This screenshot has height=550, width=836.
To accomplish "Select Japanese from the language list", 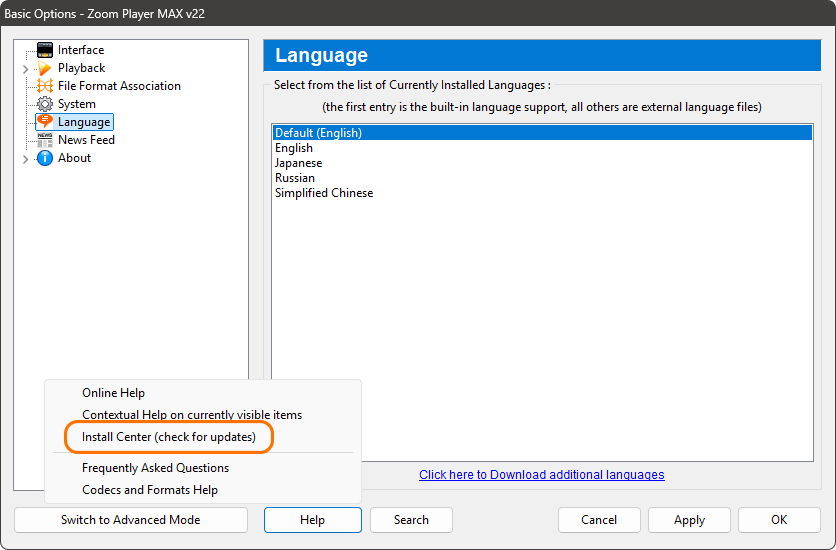I will [298, 163].
